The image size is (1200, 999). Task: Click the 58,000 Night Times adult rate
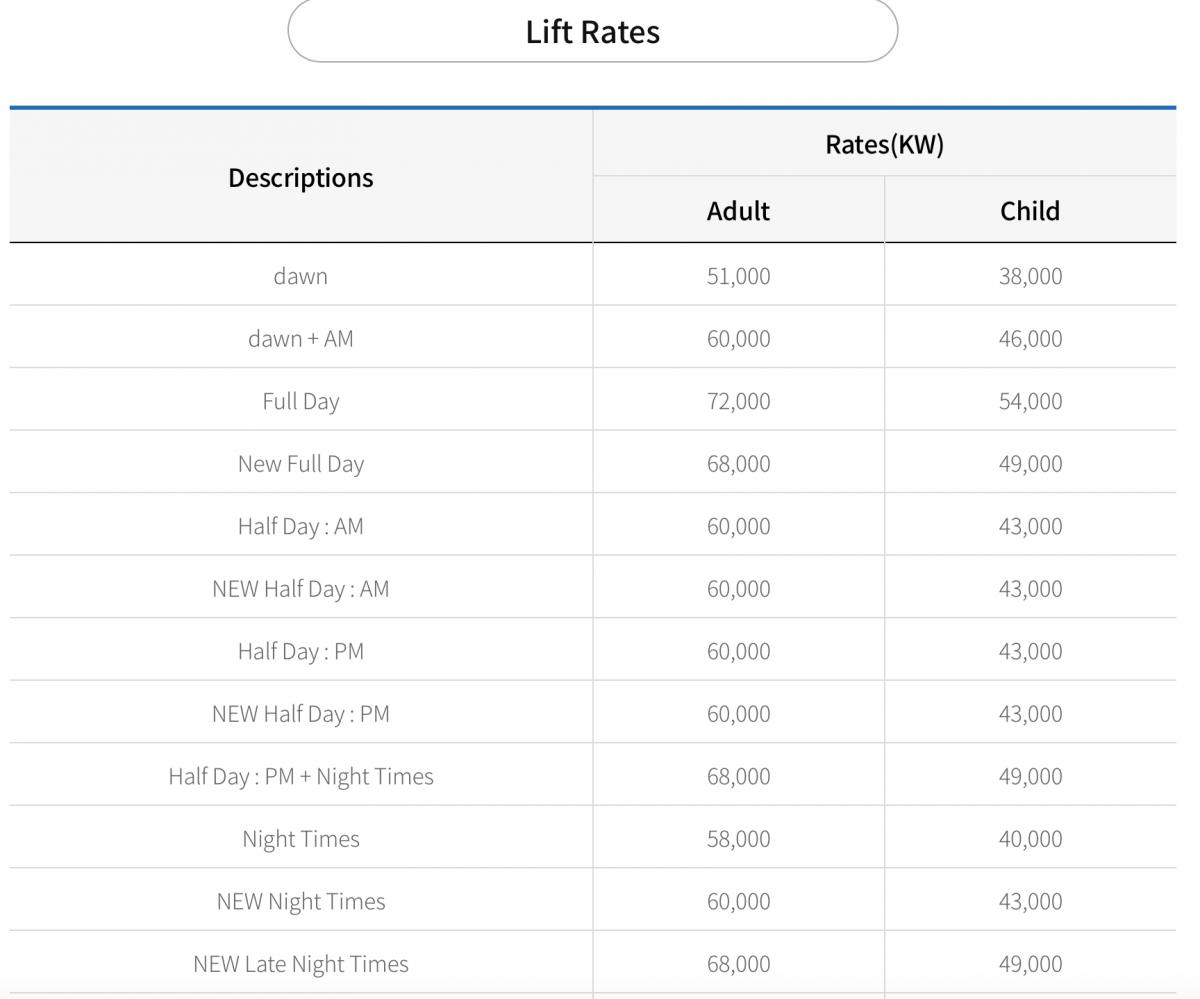click(x=738, y=839)
